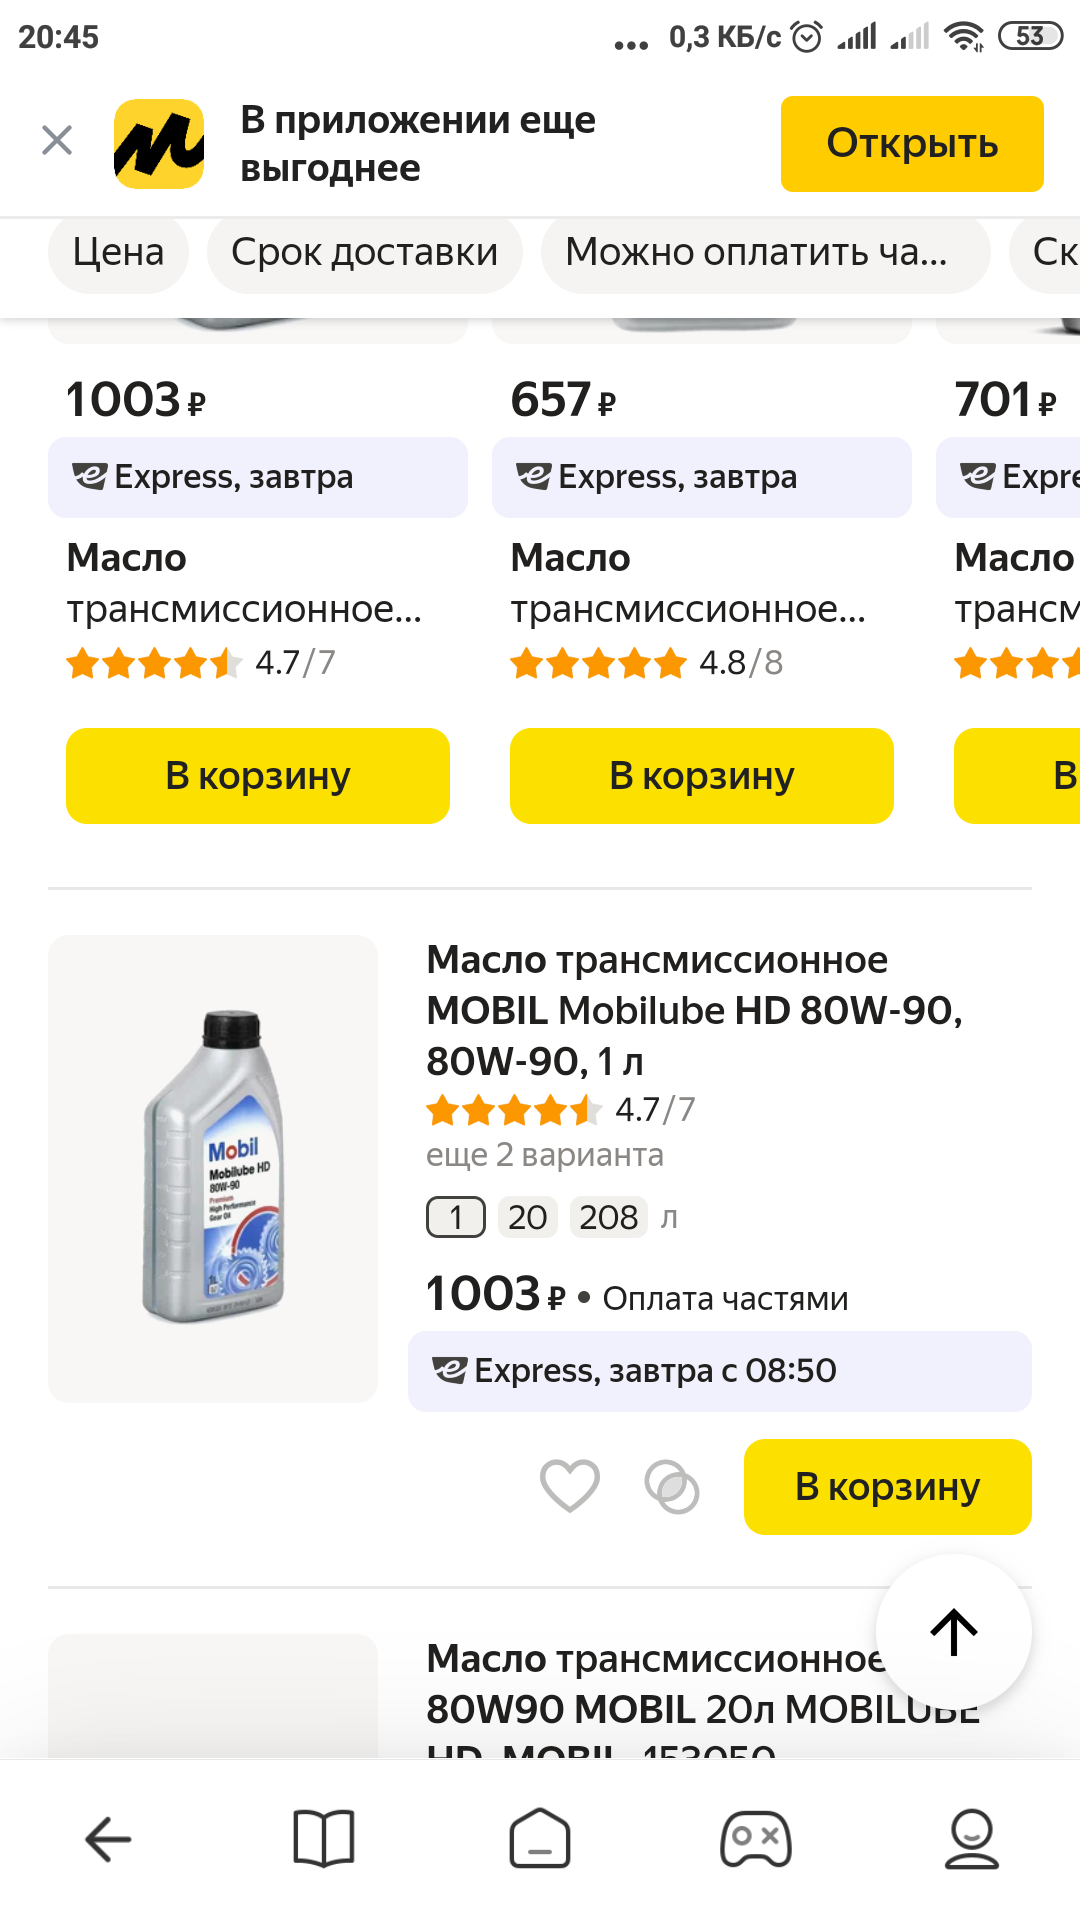The width and height of the screenshot is (1080, 1920).
Task: Open the profile icon in bottom bar
Action: click(x=971, y=1839)
